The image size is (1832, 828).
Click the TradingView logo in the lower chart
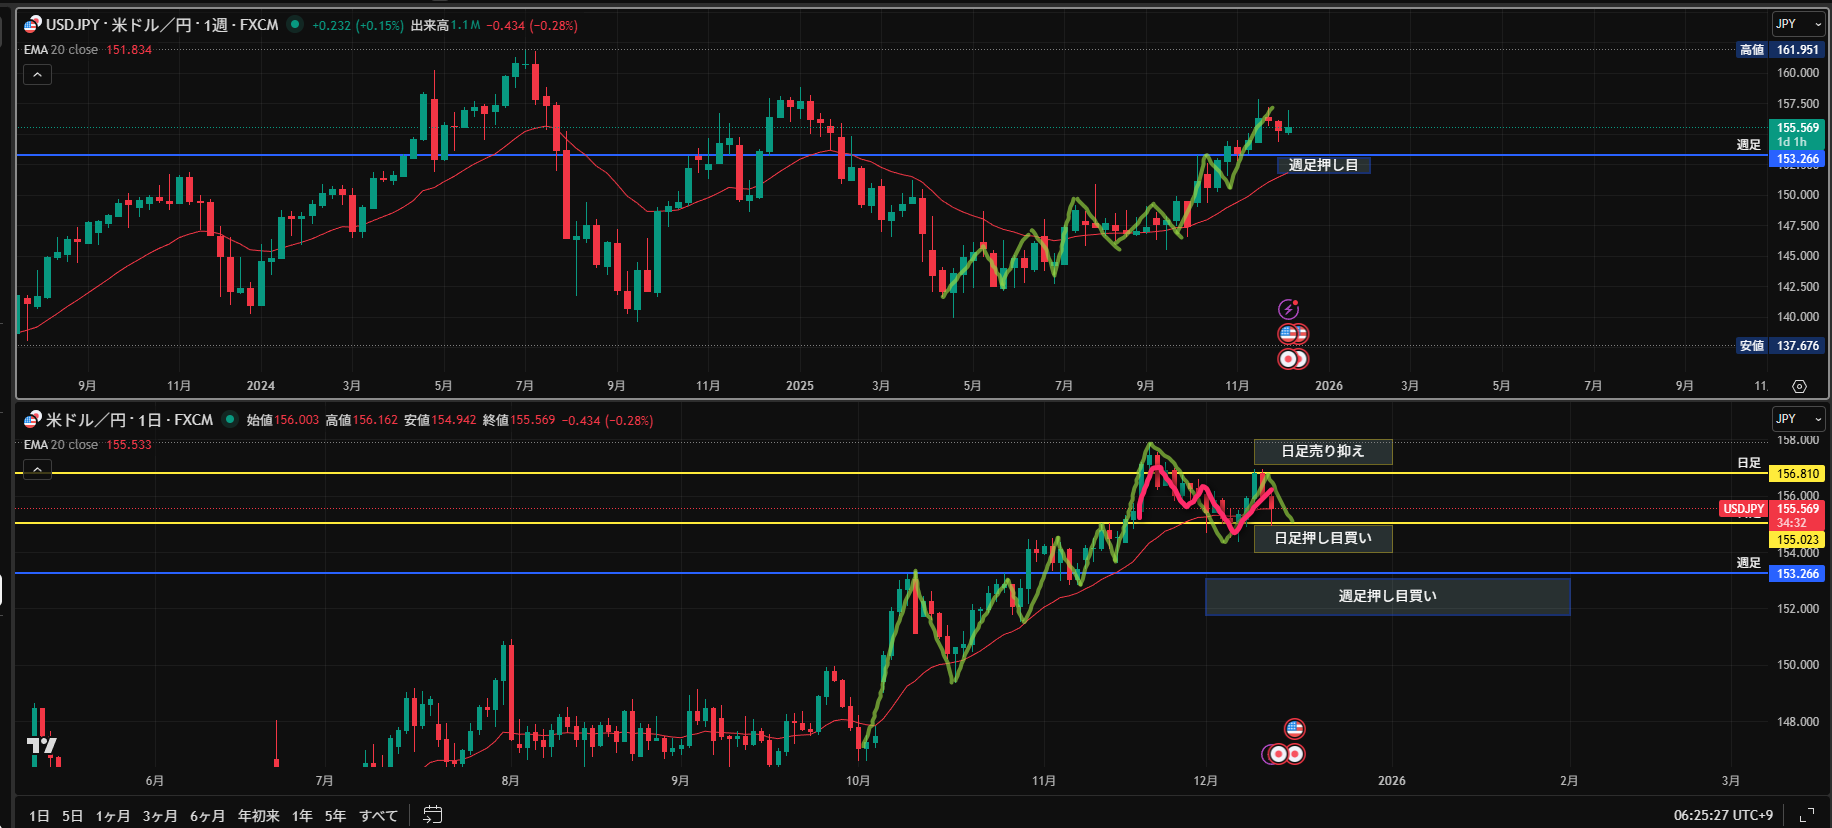click(x=42, y=745)
